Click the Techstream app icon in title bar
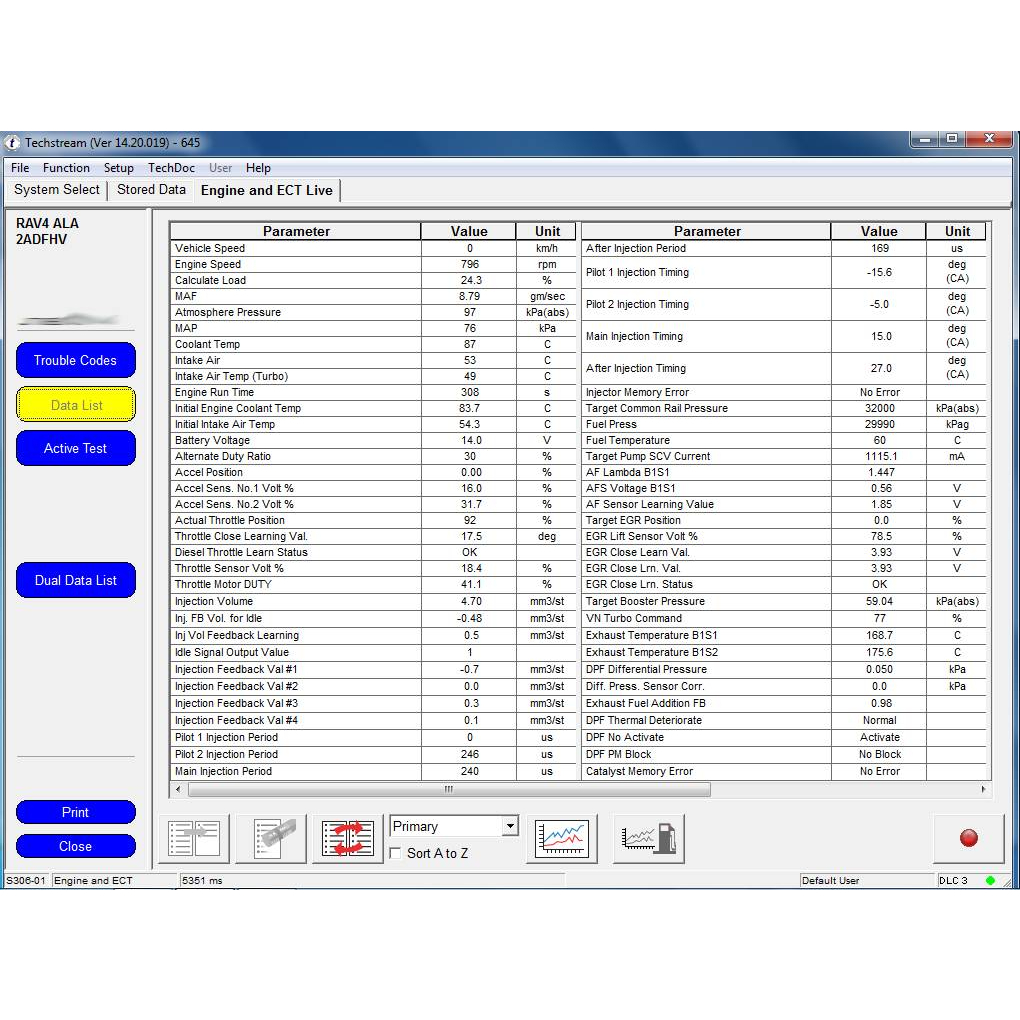This screenshot has height=1020, width=1020. [x=13, y=143]
